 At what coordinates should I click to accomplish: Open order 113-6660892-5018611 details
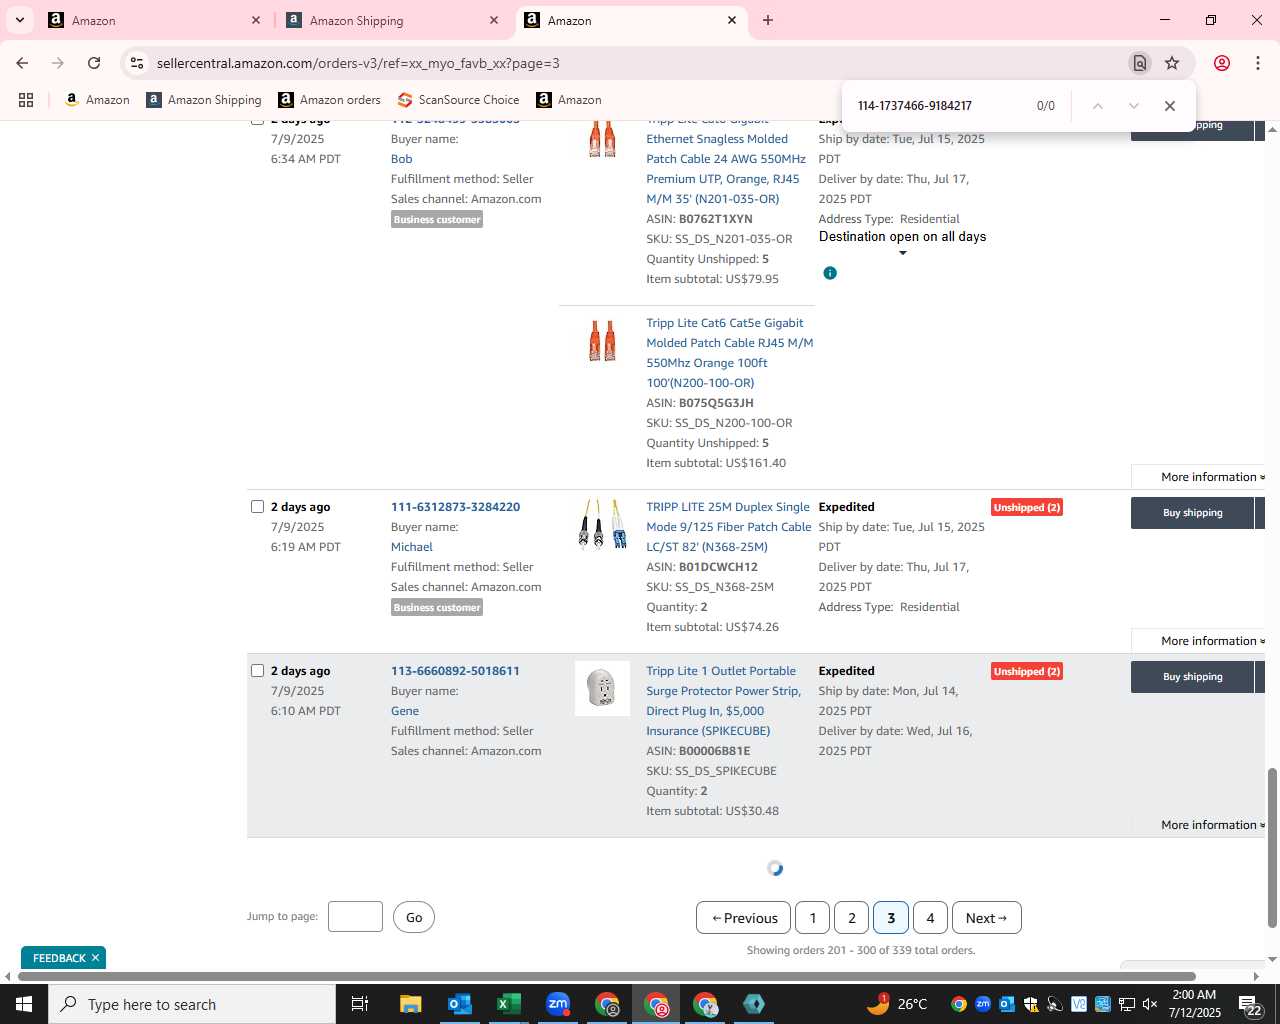455,671
